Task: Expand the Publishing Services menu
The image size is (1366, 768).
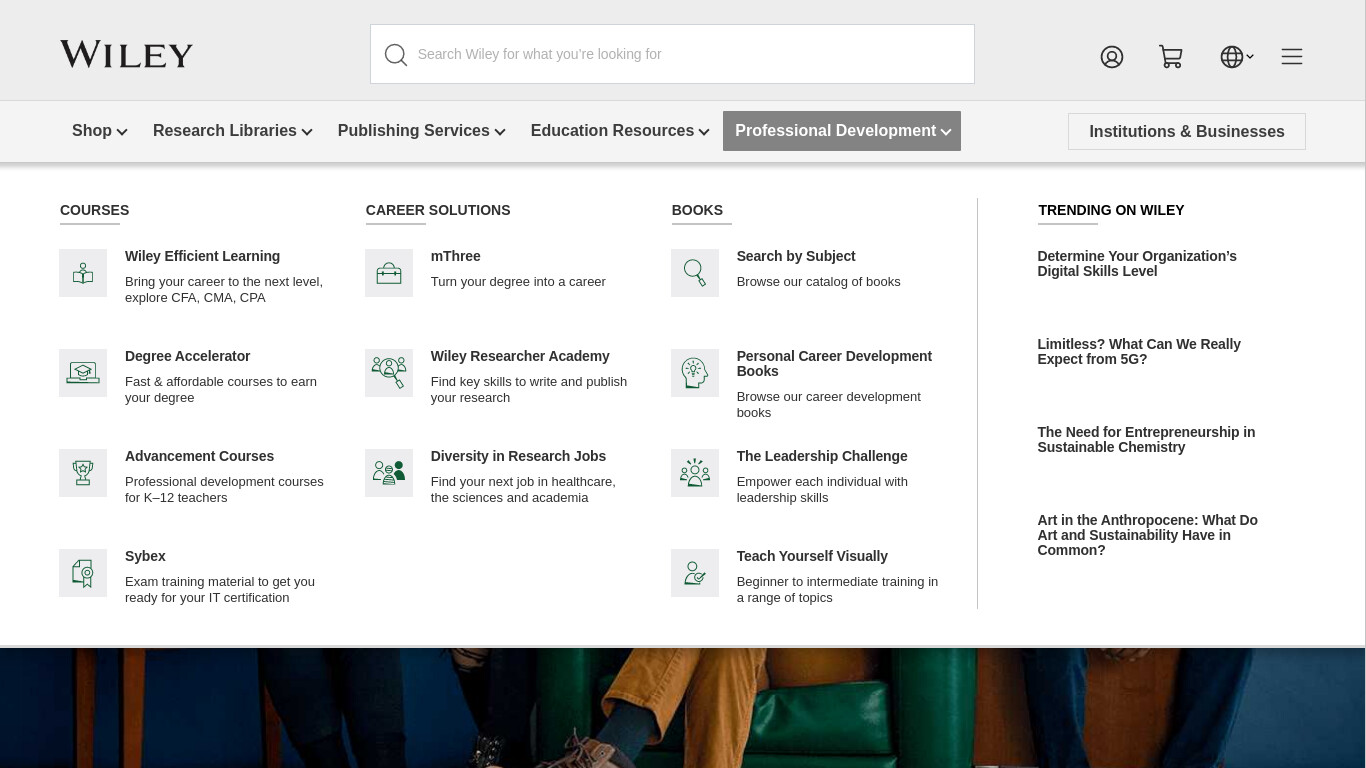Action: pyautogui.click(x=421, y=131)
